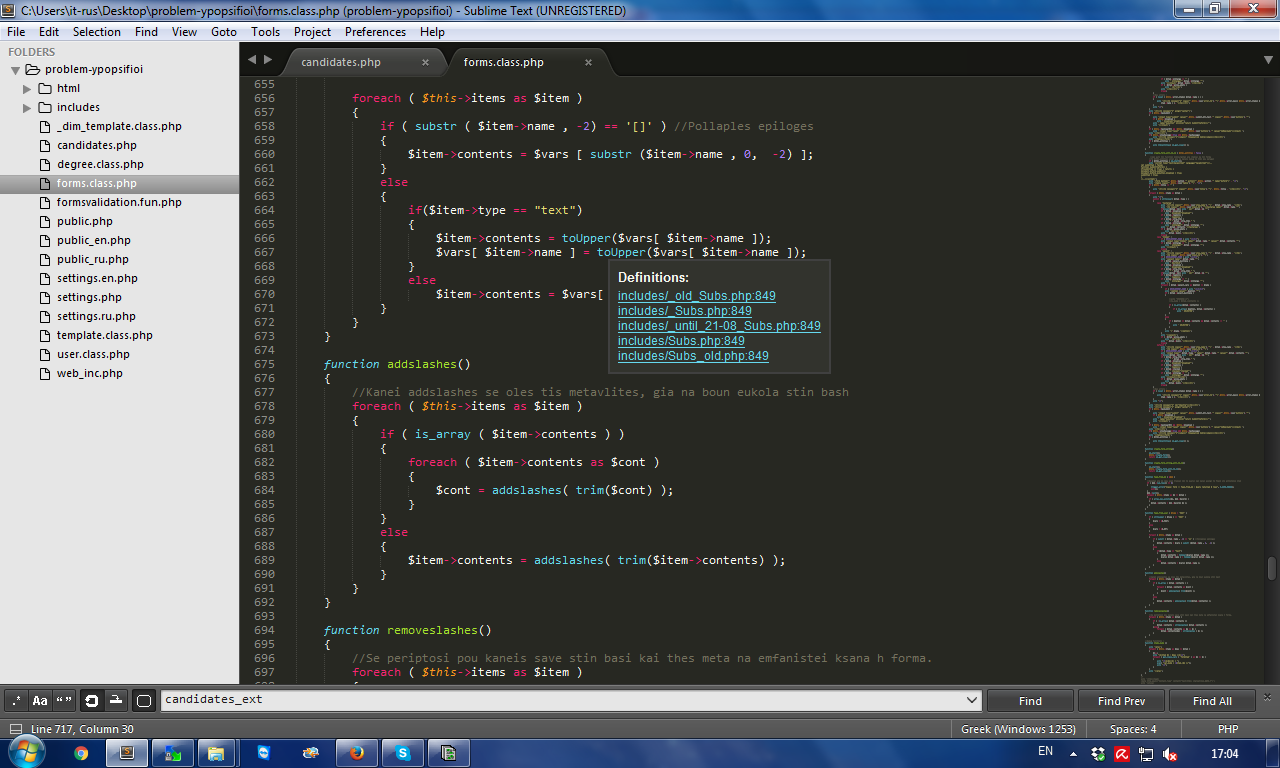Viewport: 1280px width, 768px height.
Task: Click the status bar side panel icon
Action: tap(16, 729)
